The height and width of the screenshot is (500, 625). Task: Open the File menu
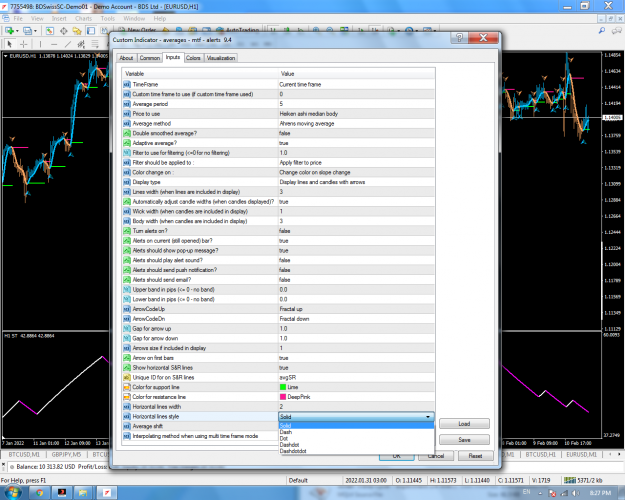pyautogui.click(x=18, y=18)
